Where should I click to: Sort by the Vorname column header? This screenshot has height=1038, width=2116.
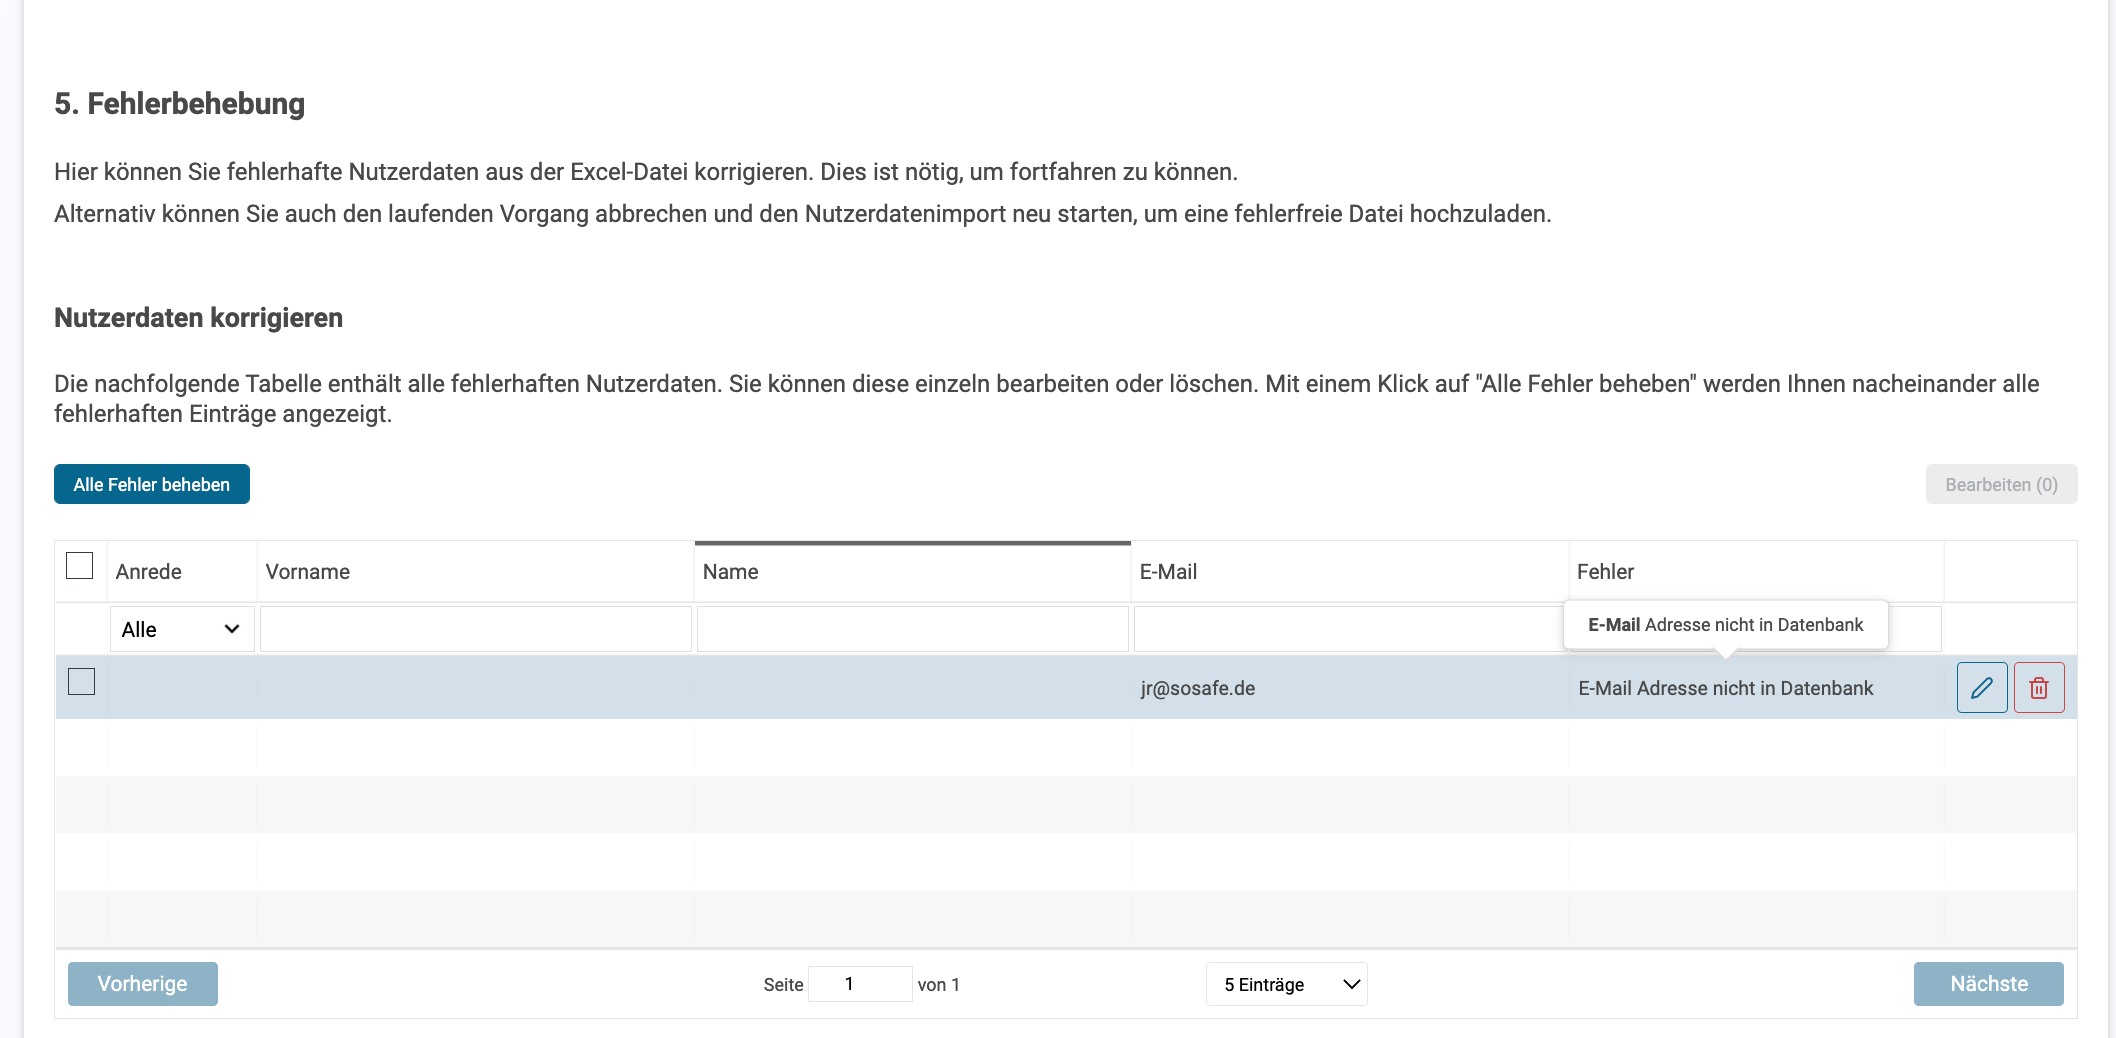point(474,572)
